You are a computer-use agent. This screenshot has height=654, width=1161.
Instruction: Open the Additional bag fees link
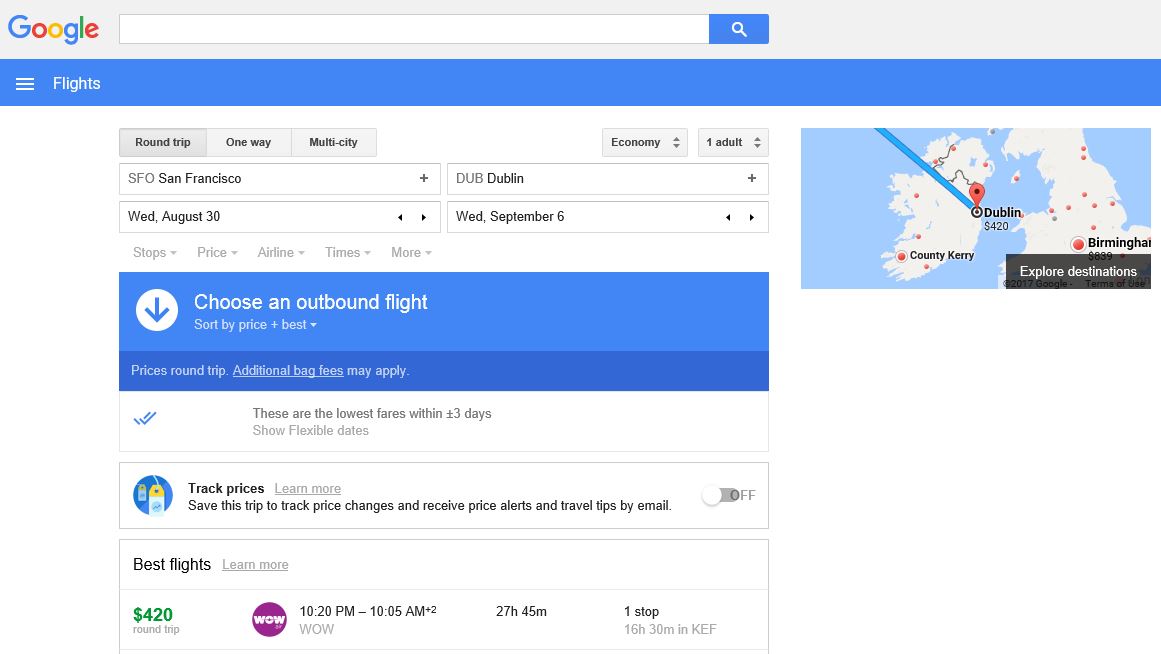tap(288, 371)
